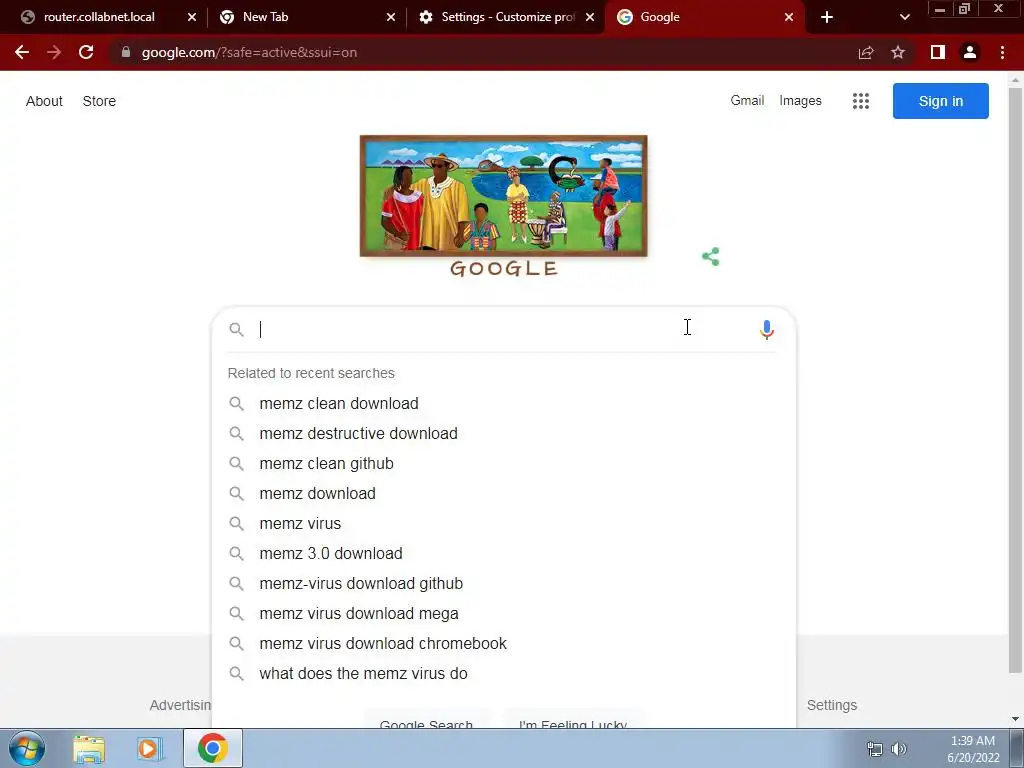Switch to the Settings - Customize profile tab
This screenshot has height=768, width=1024.
pyautogui.click(x=508, y=17)
